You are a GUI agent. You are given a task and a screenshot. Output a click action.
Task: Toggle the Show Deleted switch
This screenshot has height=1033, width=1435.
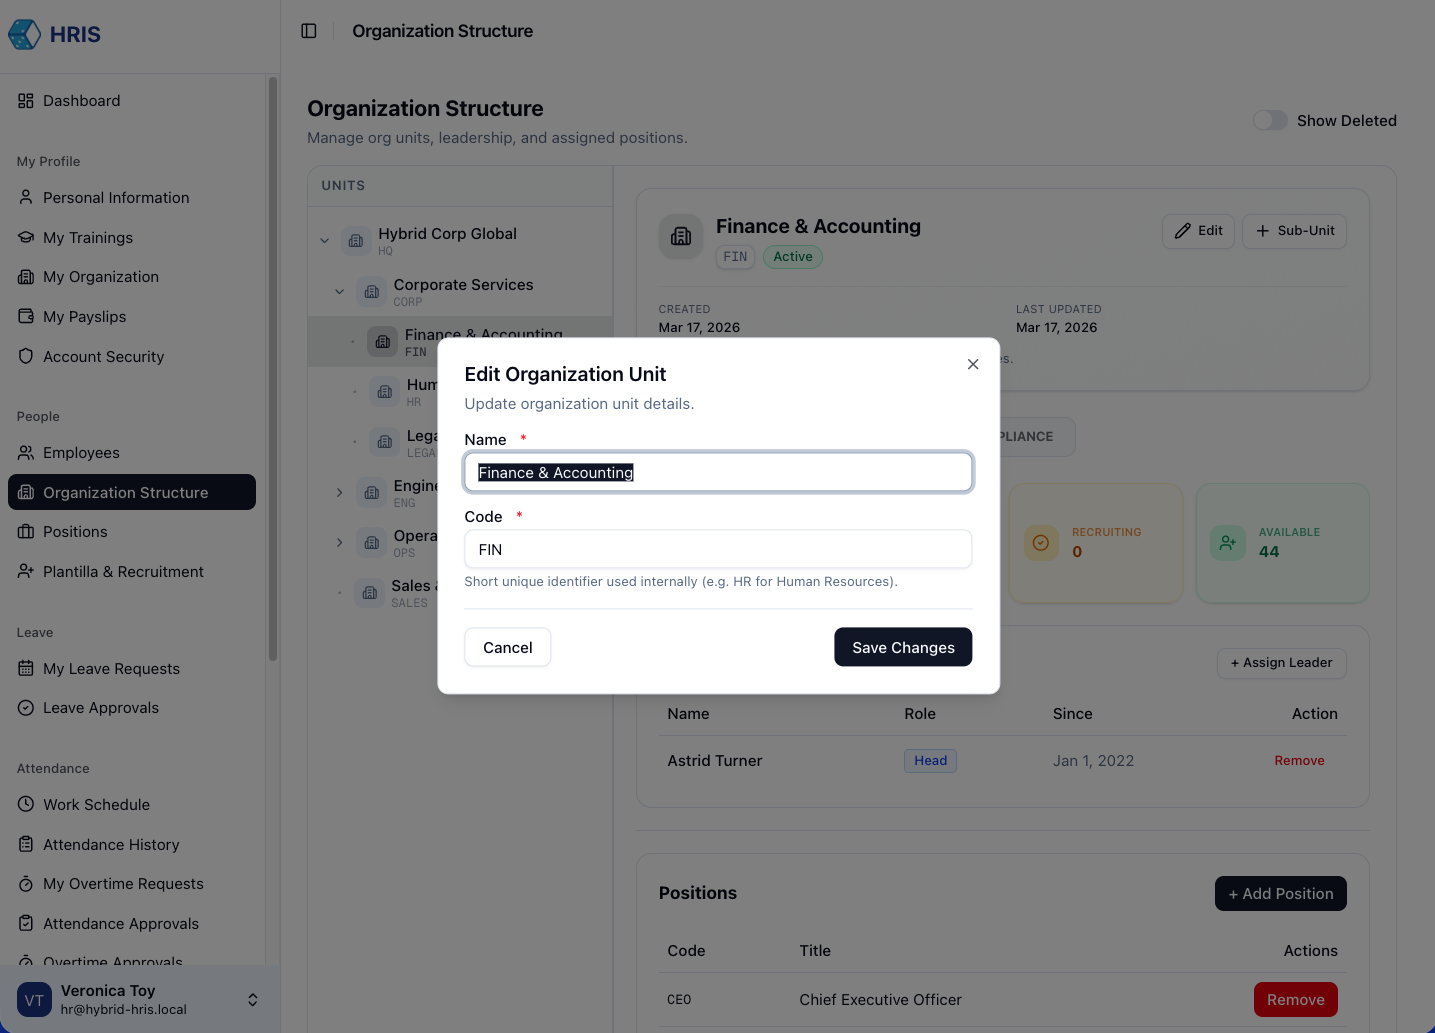(x=1270, y=121)
